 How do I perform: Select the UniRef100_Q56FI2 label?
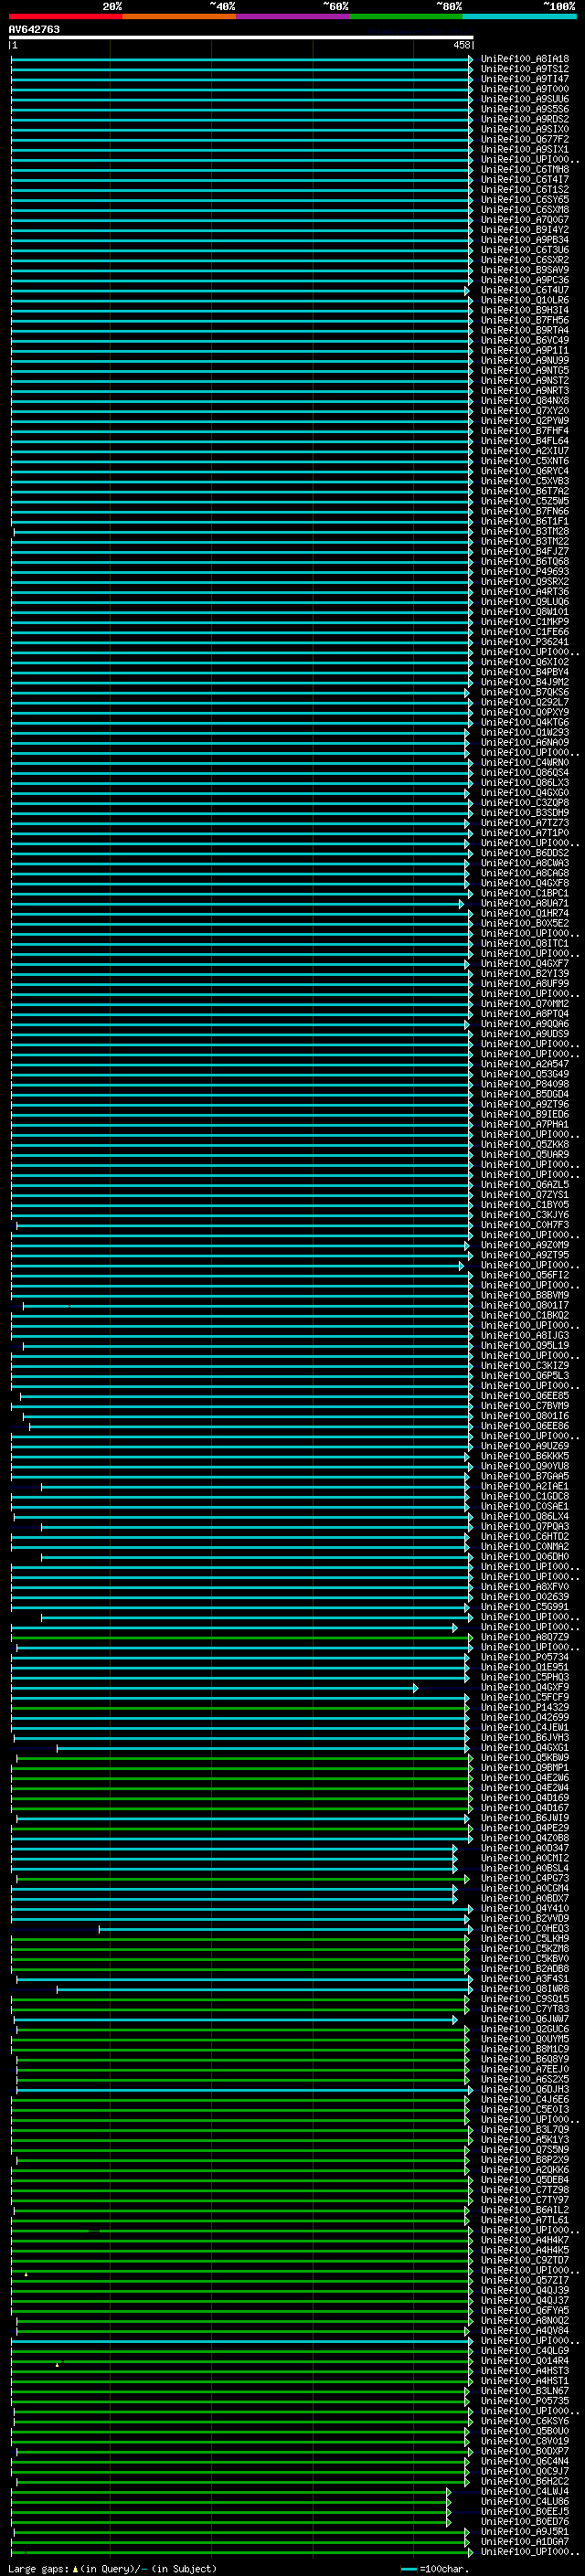pos(525,1275)
